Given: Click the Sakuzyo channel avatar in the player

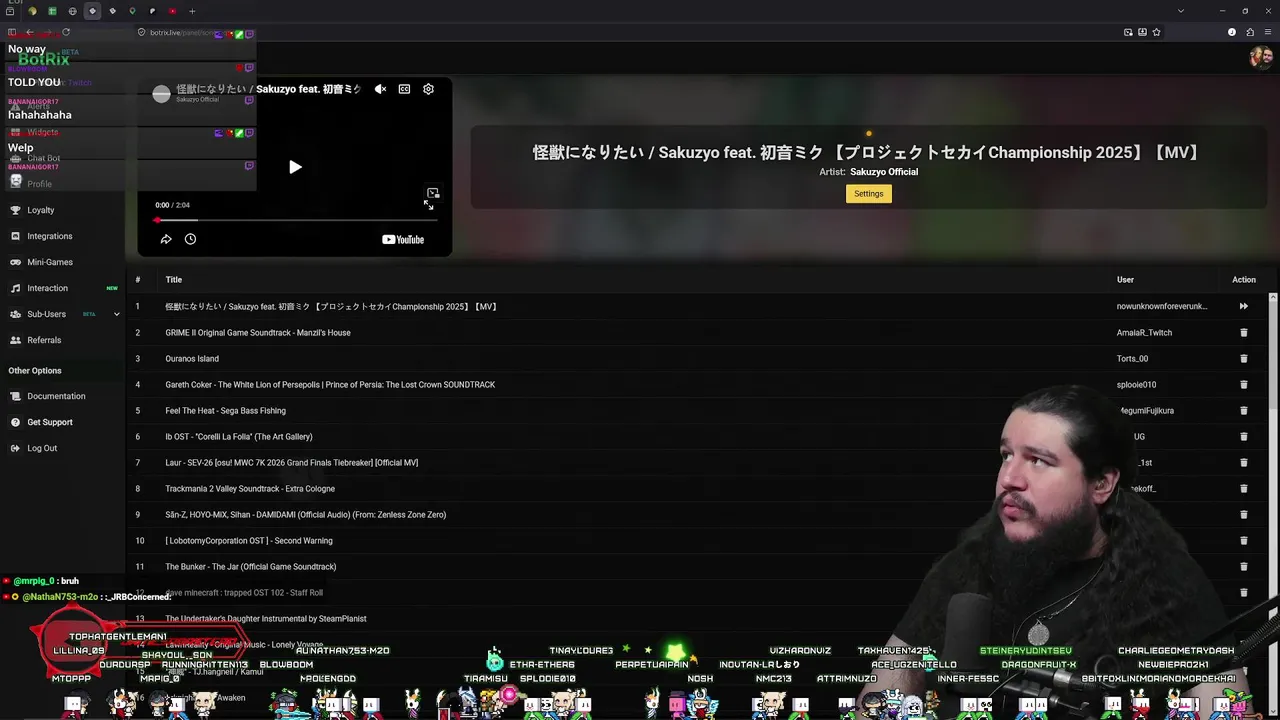Looking at the screenshot, I should [x=161, y=94].
